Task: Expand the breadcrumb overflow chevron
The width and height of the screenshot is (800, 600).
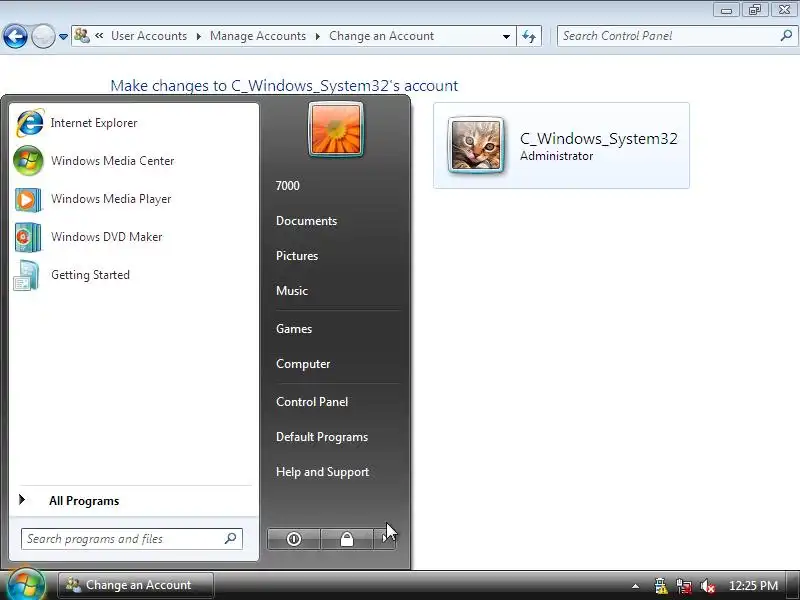Action: pos(99,36)
